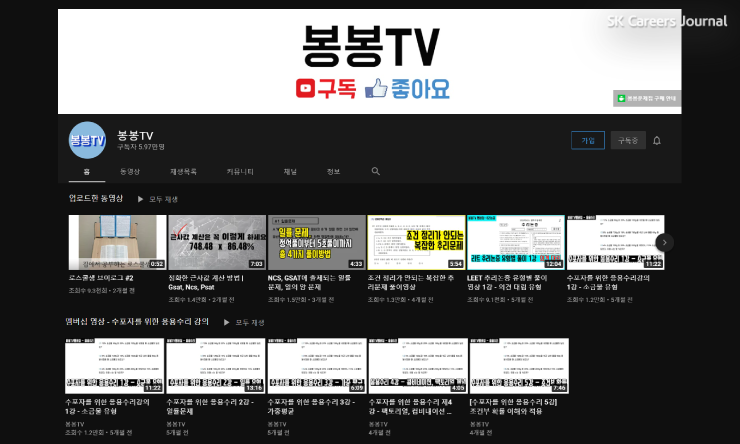The image size is (740, 444).
Task: Go to the 커뮤니티 tab
Action: [x=240, y=172]
